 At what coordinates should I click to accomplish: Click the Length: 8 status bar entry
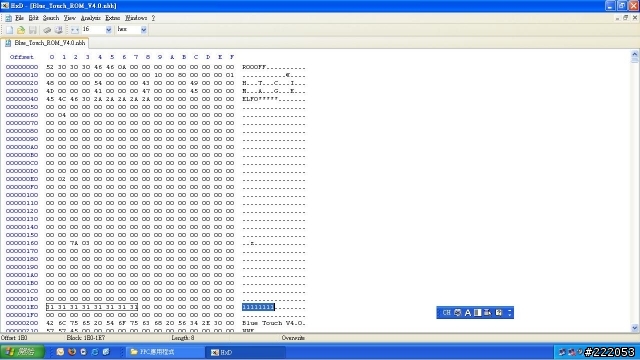(183, 338)
